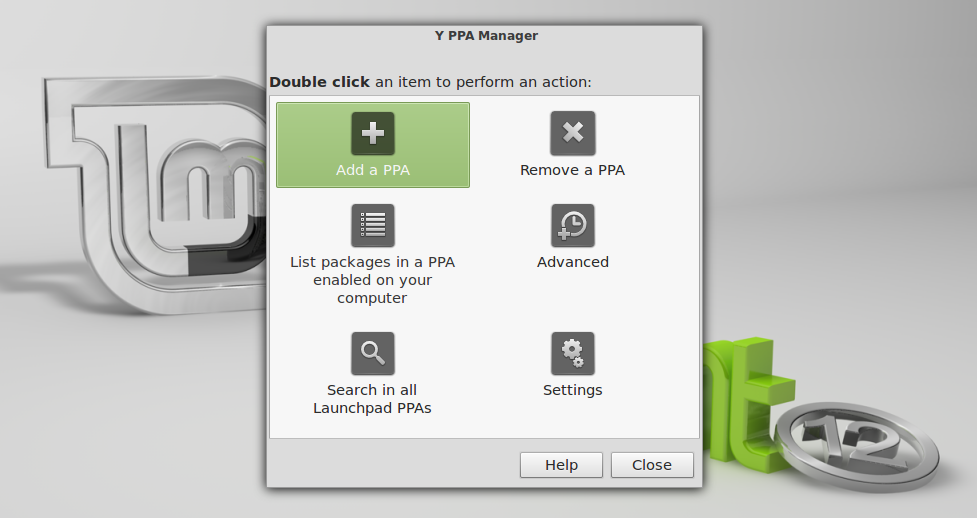The width and height of the screenshot is (977, 518).
Task: Click the "Remove a PPA" label
Action: [573, 170]
